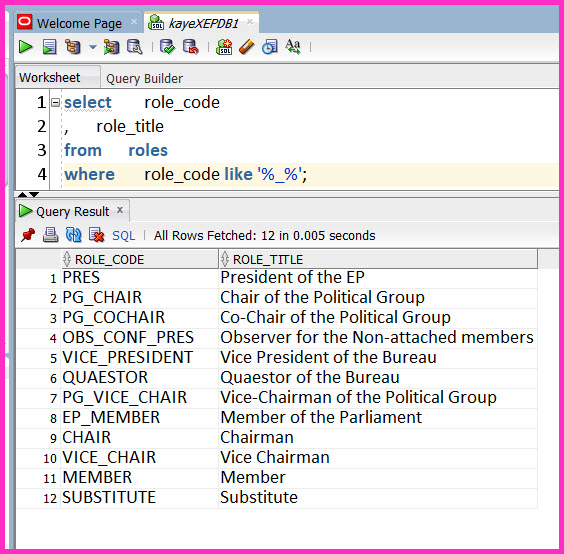Click the SQL link in the results toolbar
The width and height of the screenshot is (564, 554).
(123, 236)
